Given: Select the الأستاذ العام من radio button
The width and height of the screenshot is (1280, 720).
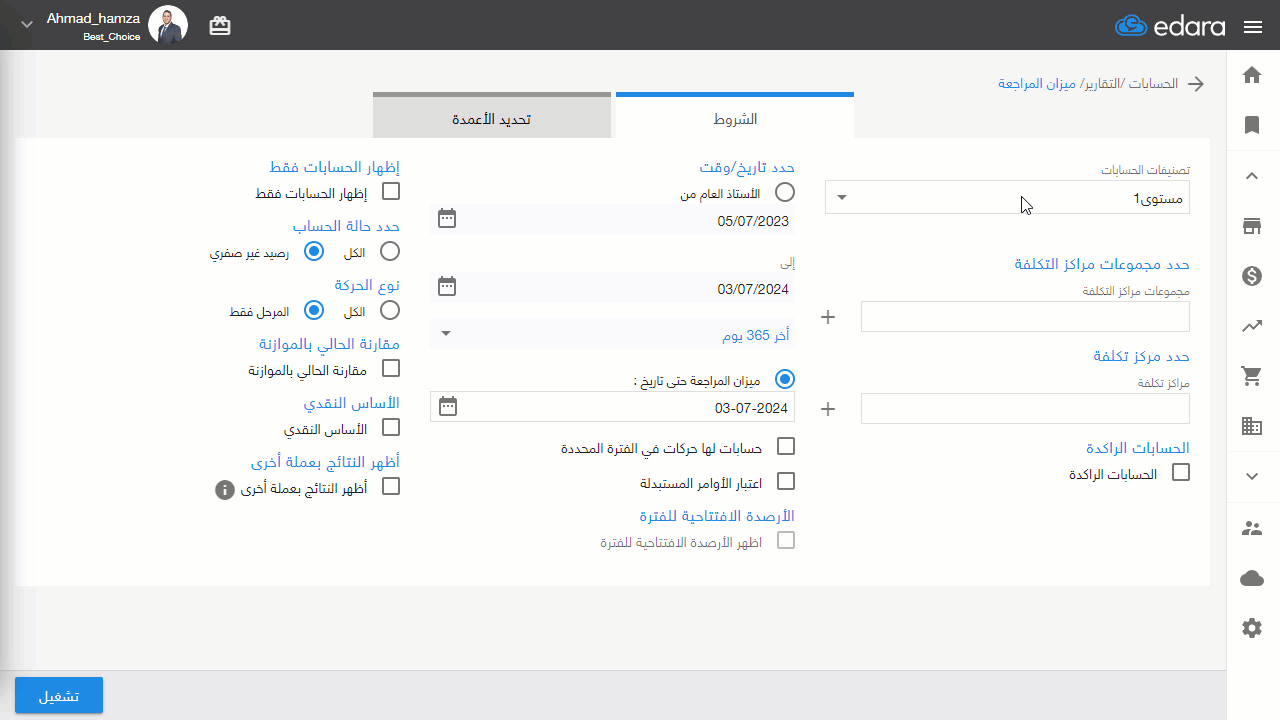Looking at the screenshot, I should coord(785,192).
